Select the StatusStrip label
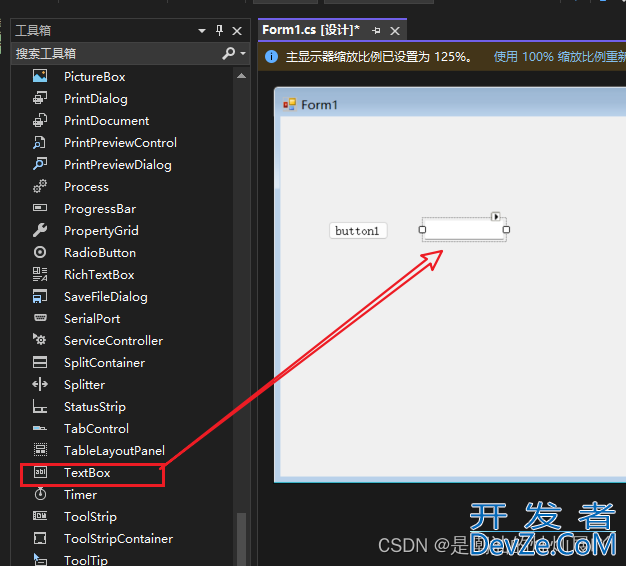The height and width of the screenshot is (566, 626). 95,407
